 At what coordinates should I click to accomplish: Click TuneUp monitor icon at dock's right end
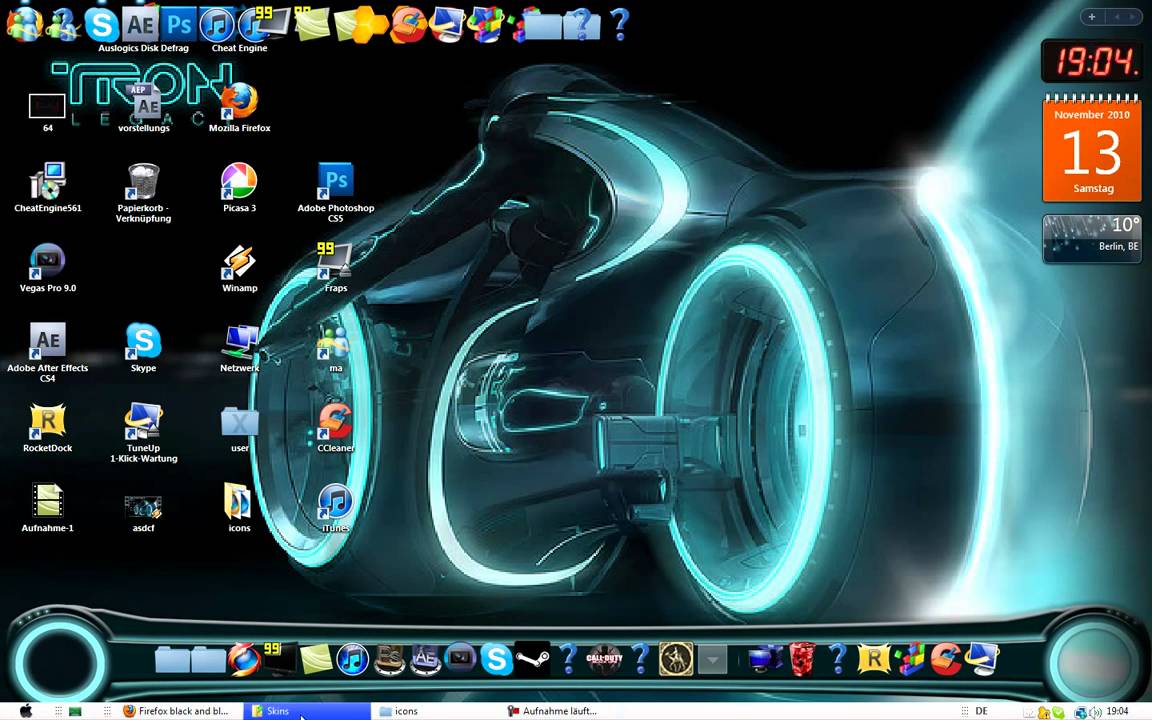(982, 659)
